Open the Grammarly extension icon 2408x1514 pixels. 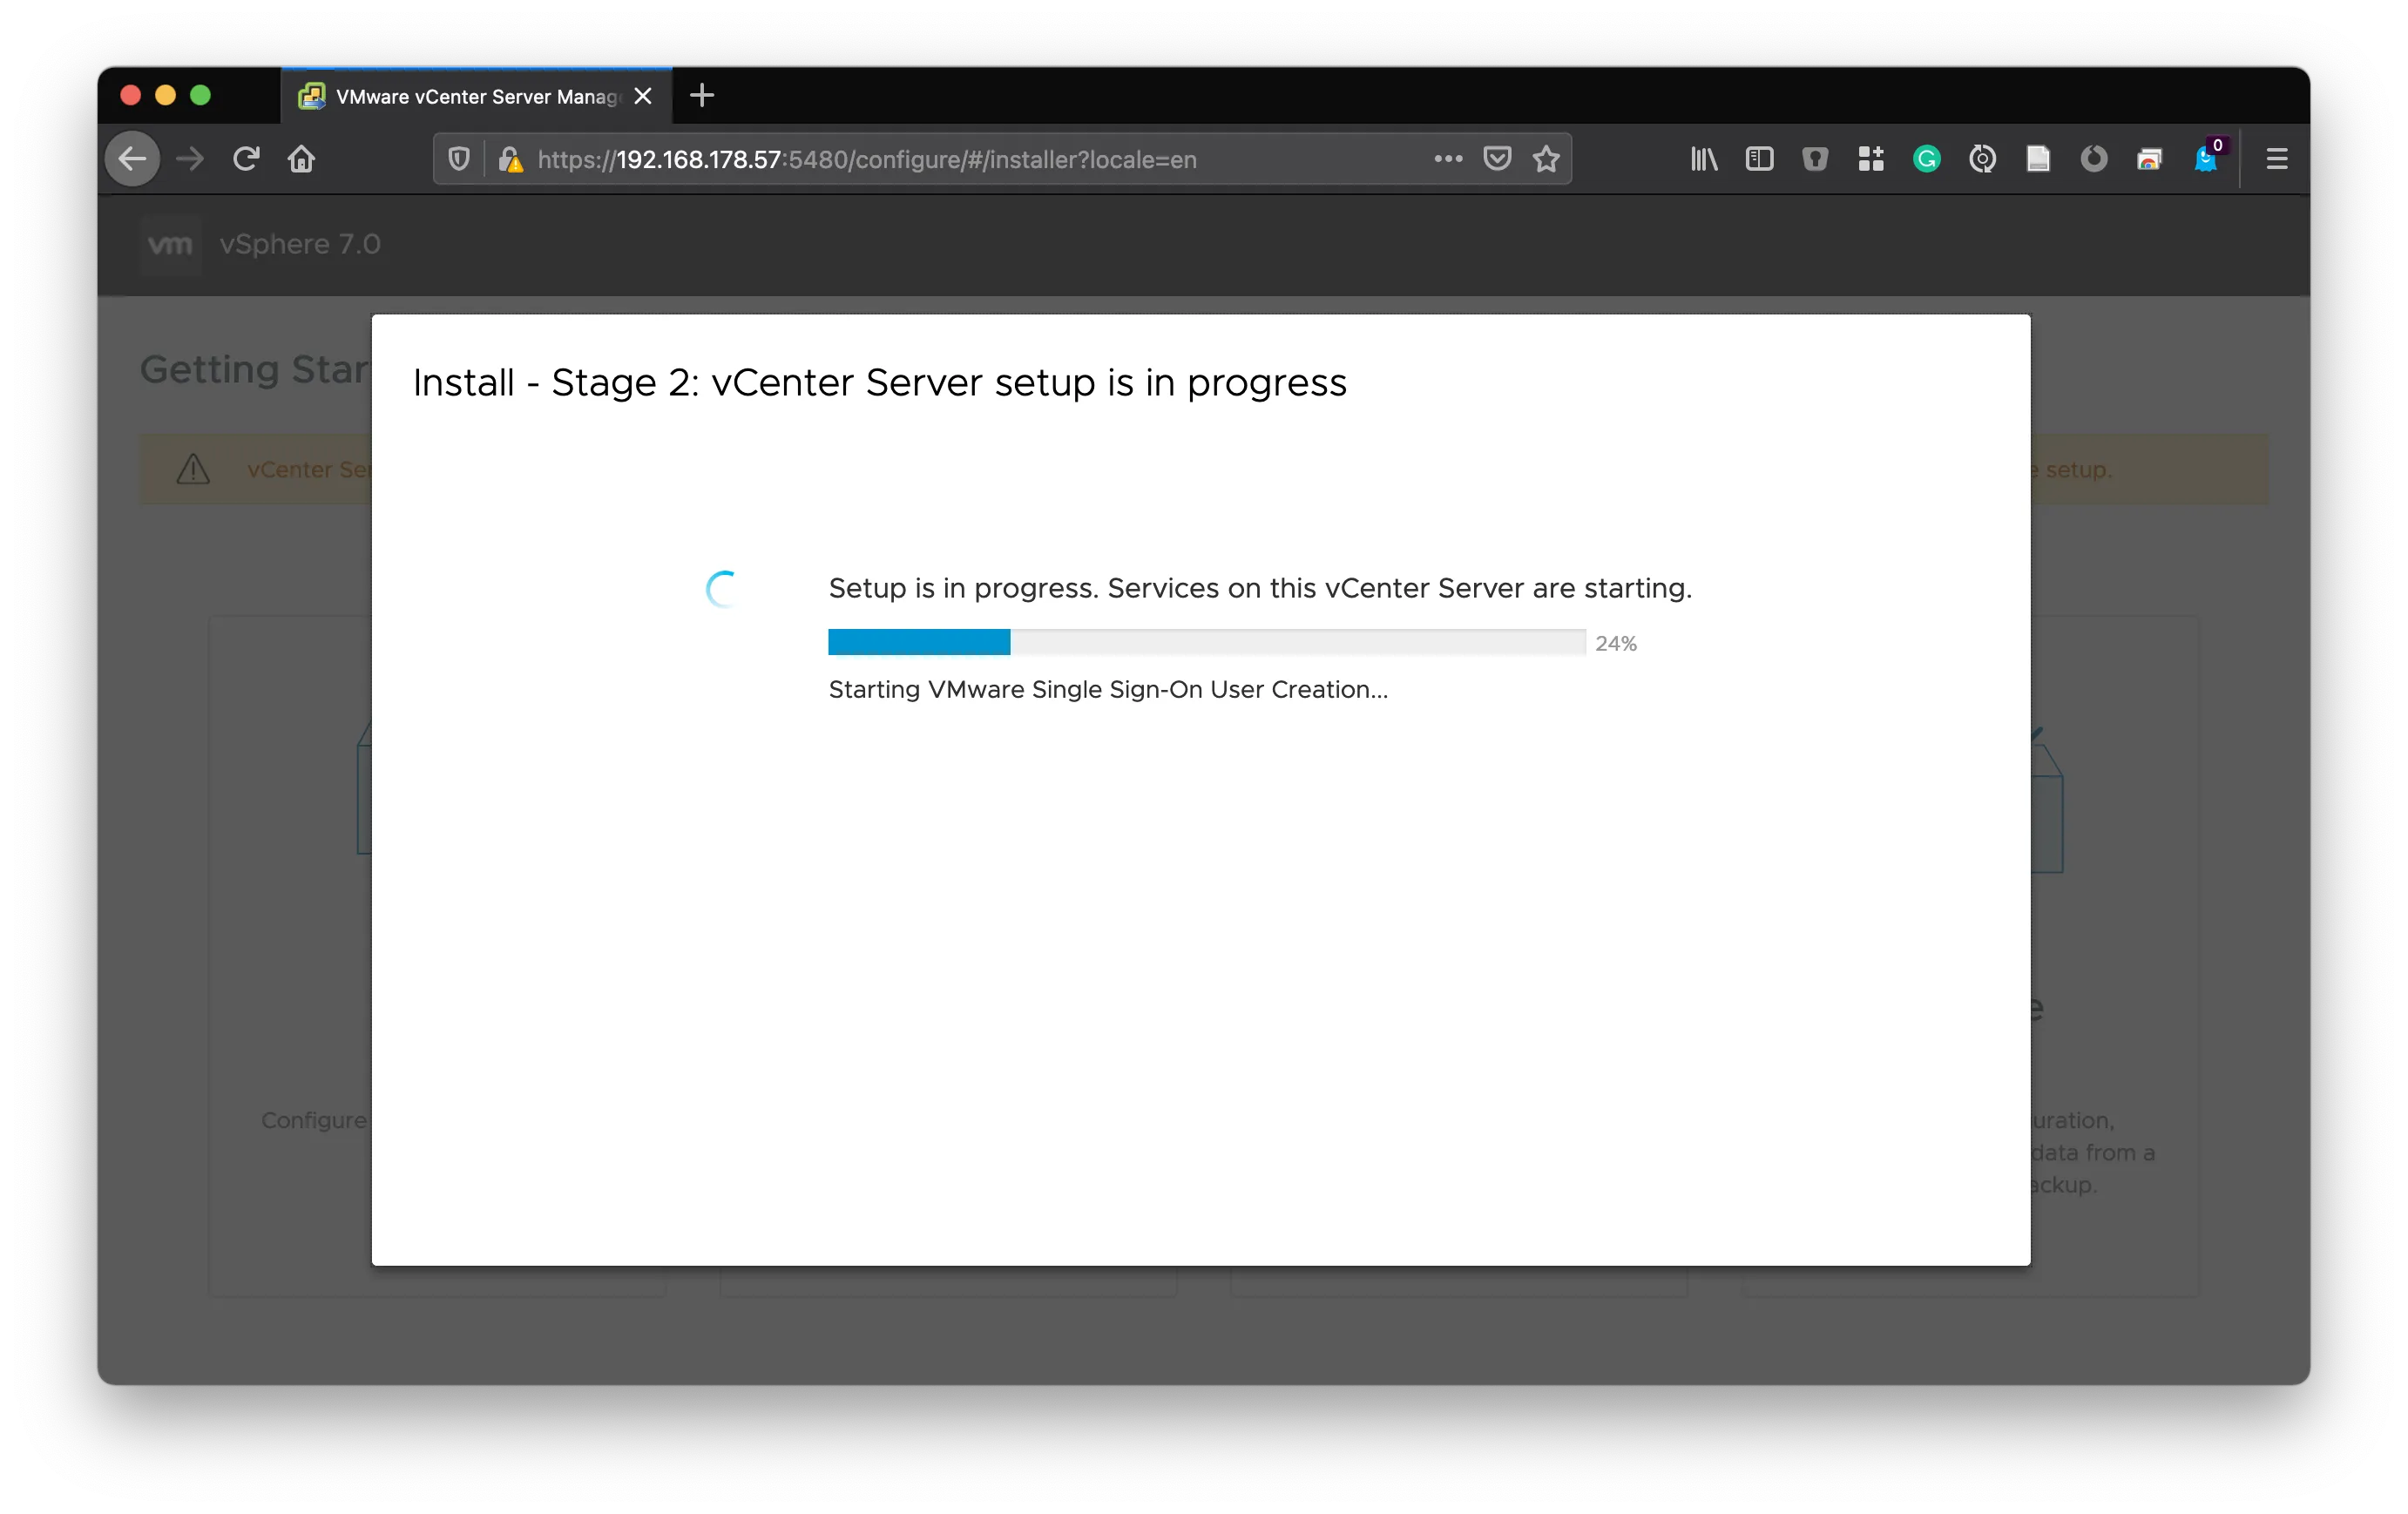click(1926, 159)
